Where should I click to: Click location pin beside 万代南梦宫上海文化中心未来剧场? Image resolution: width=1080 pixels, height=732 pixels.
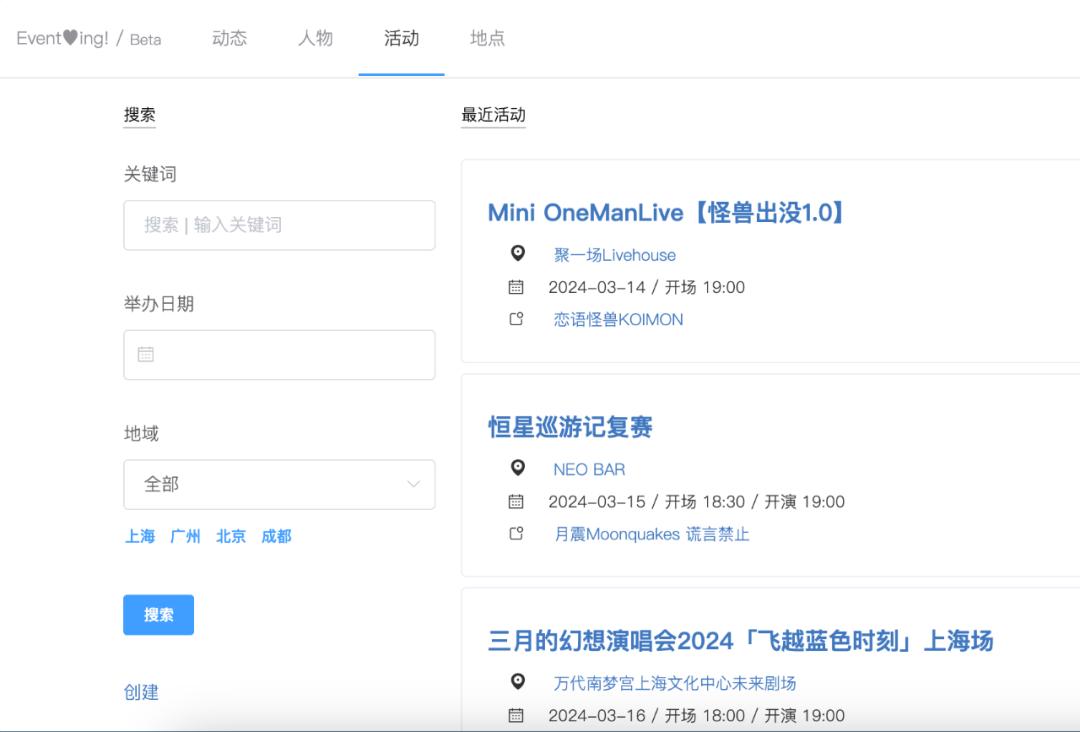(517, 682)
